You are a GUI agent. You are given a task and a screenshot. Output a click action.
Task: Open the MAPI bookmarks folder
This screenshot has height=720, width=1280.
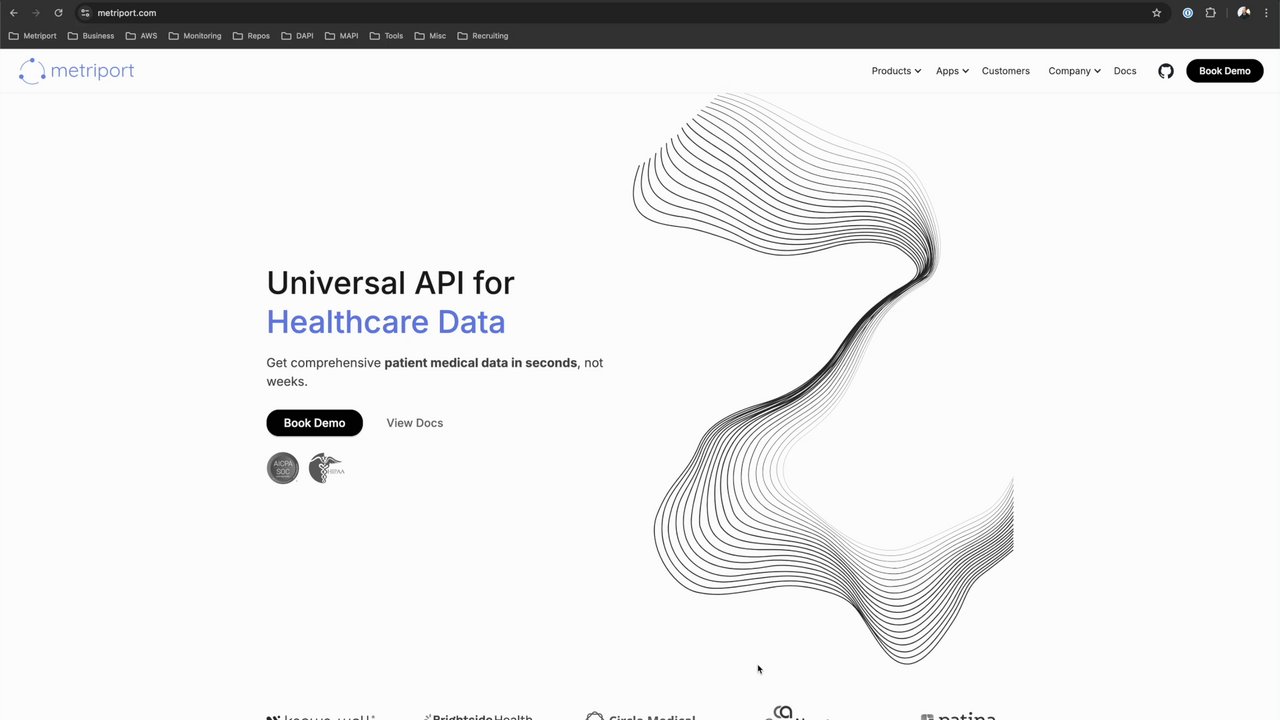(341, 36)
